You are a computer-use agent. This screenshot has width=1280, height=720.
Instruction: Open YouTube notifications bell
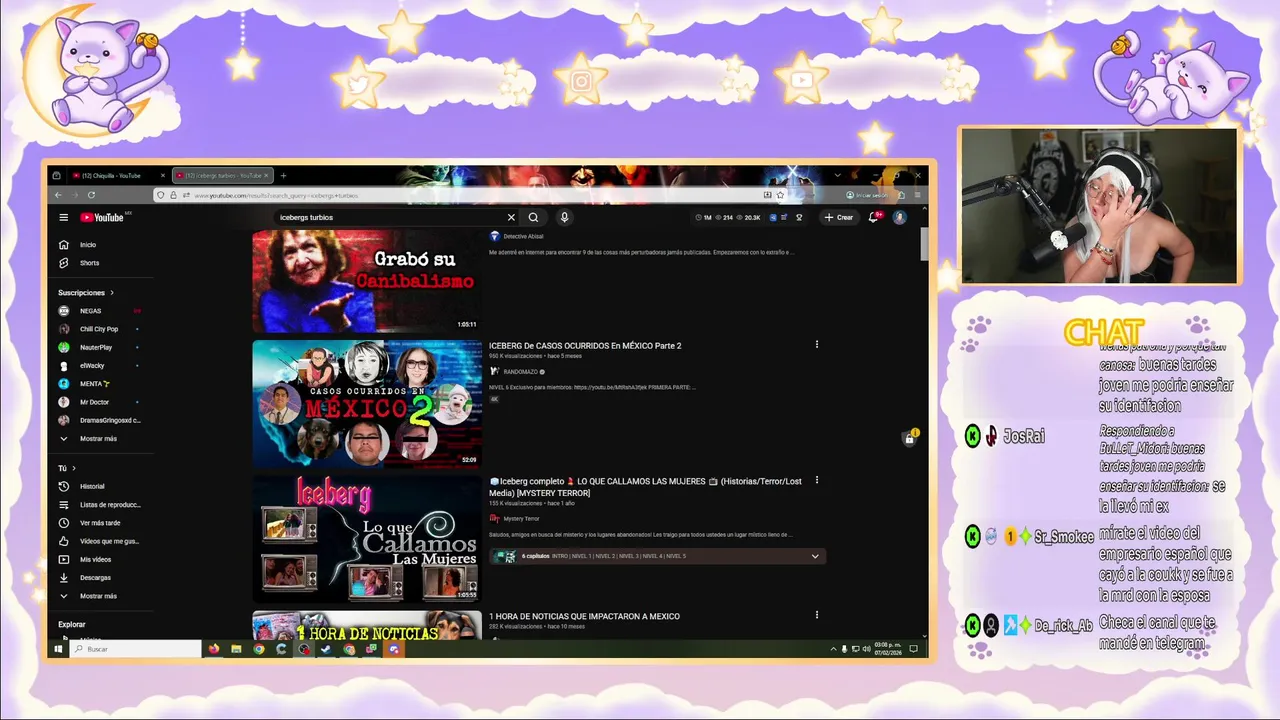click(874, 217)
